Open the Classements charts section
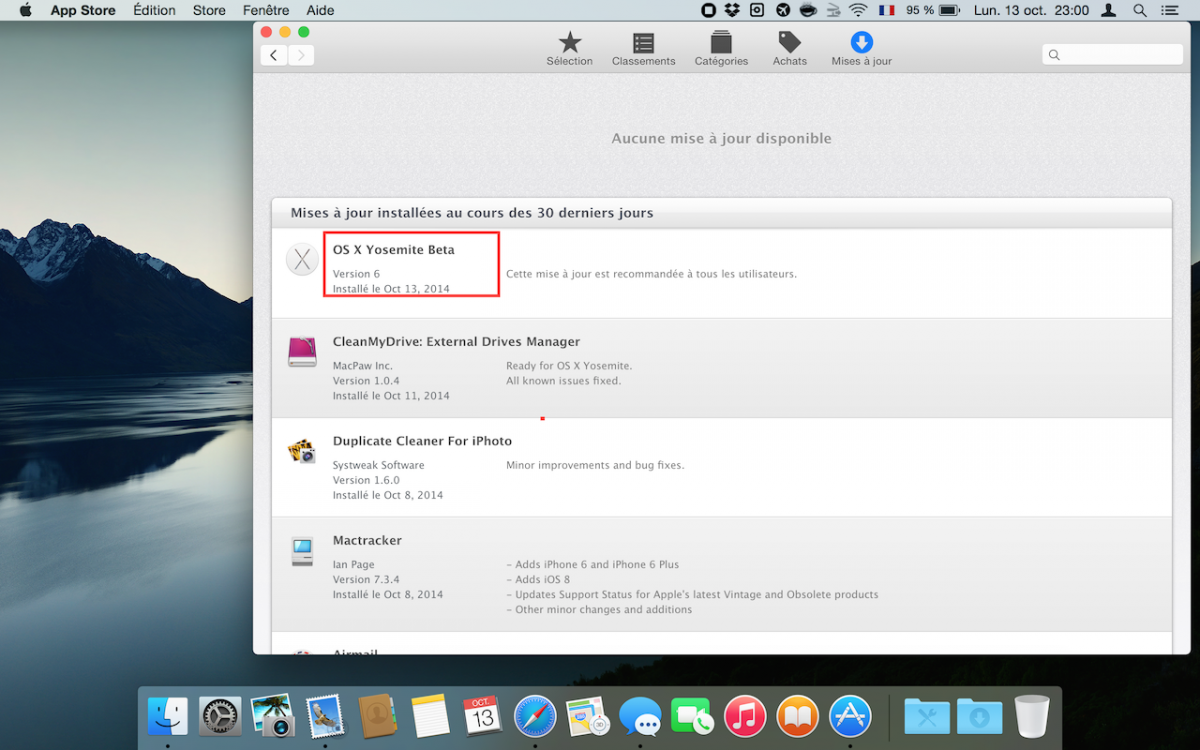Image resolution: width=1200 pixels, height=750 pixels. [643, 49]
